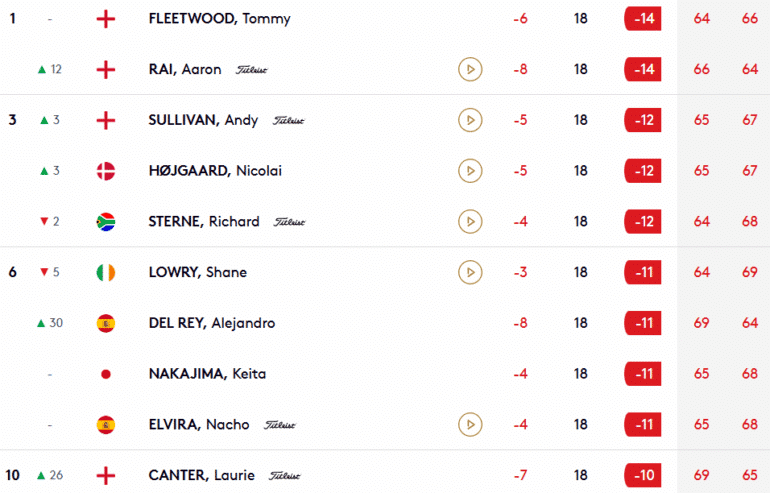Click the Titleist logo next to Rai
Image resolution: width=770 pixels, height=493 pixels.
pyautogui.click(x=252, y=70)
